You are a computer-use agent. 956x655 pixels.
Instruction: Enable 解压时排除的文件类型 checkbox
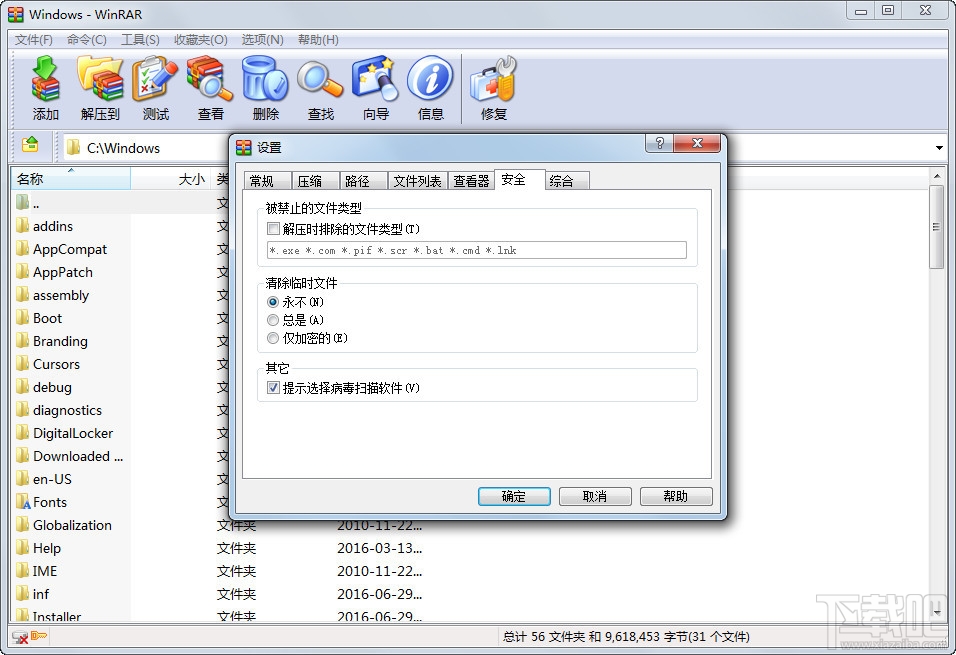pyautogui.click(x=273, y=229)
